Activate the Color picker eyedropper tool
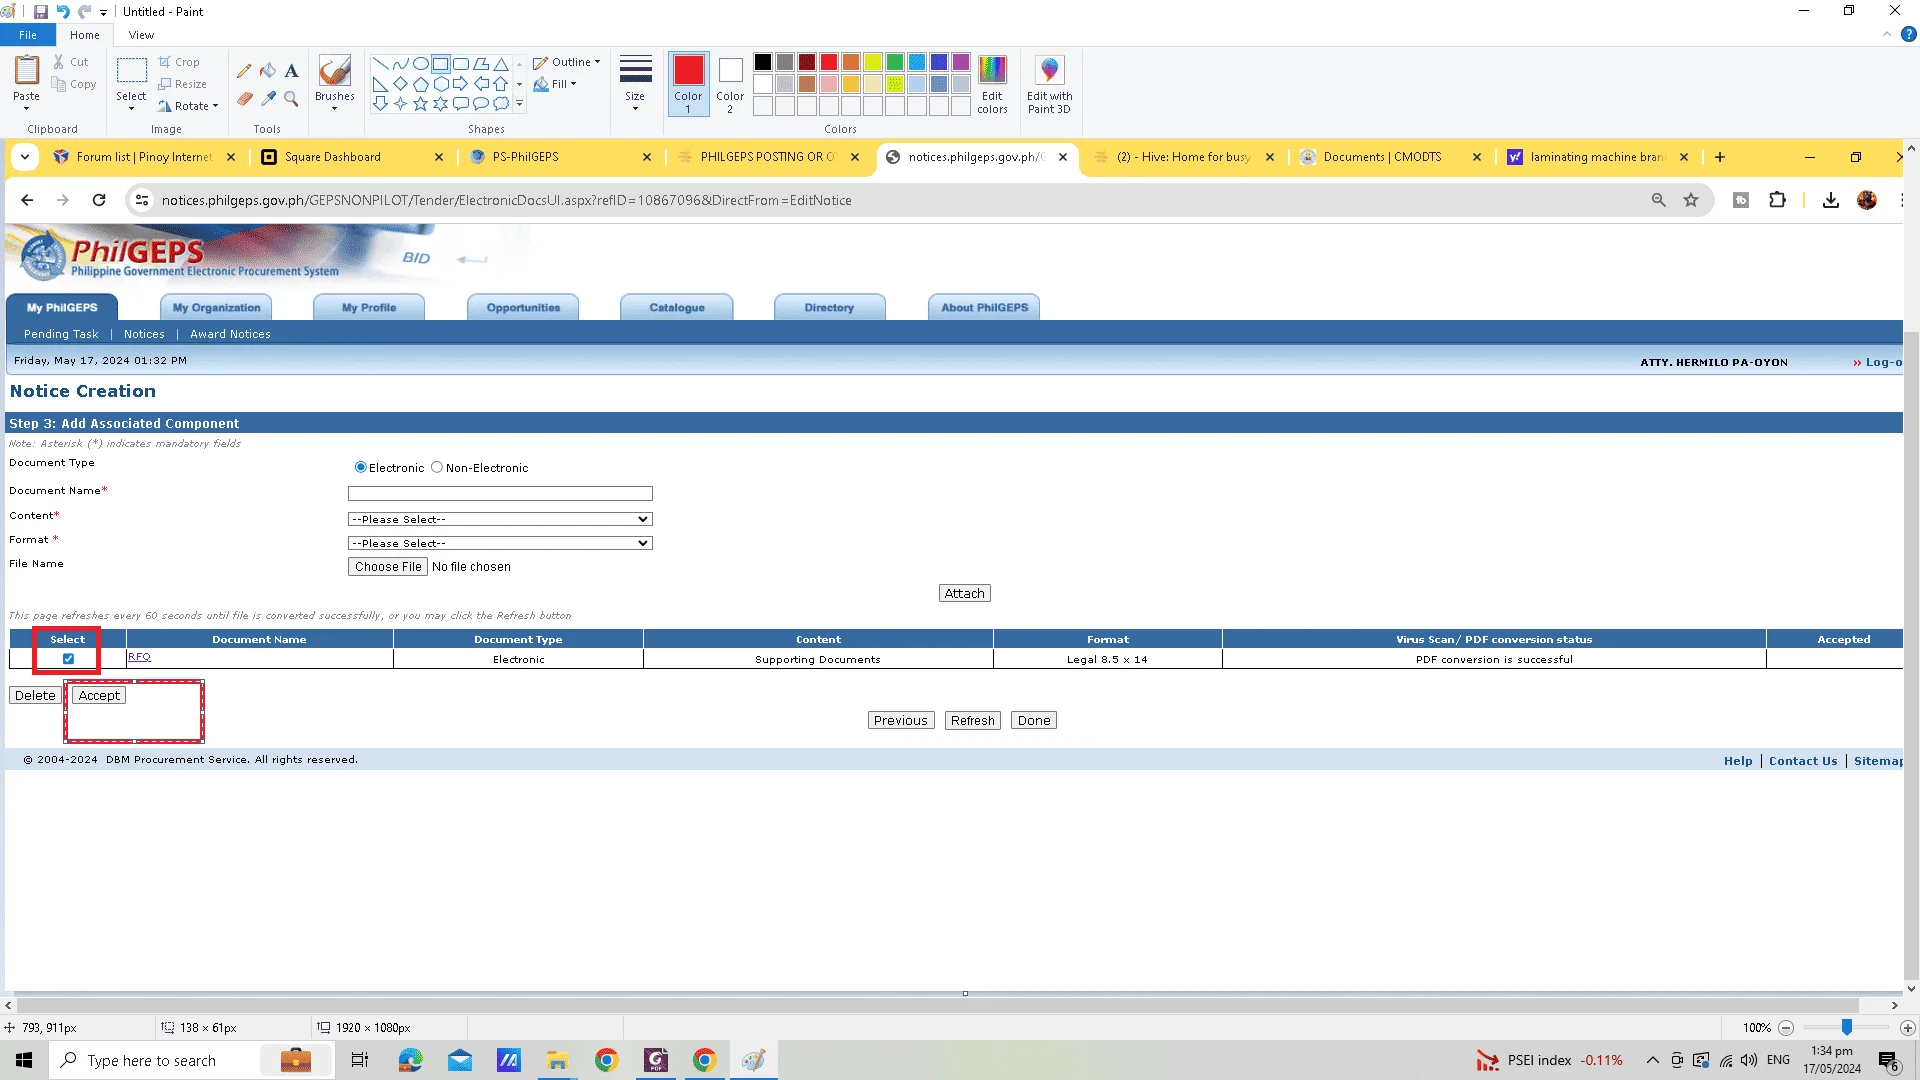Viewport: 1920px width, 1080px height. pos(268,98)
